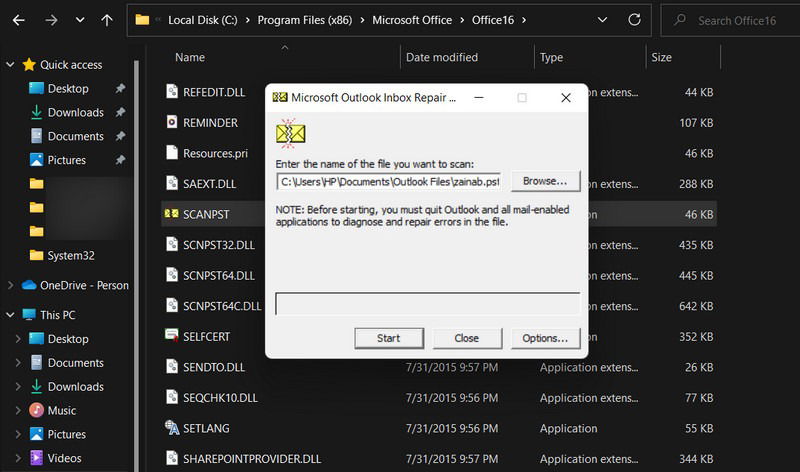Select the Quick access star icon
800x472 pixels.
(29, 64)
